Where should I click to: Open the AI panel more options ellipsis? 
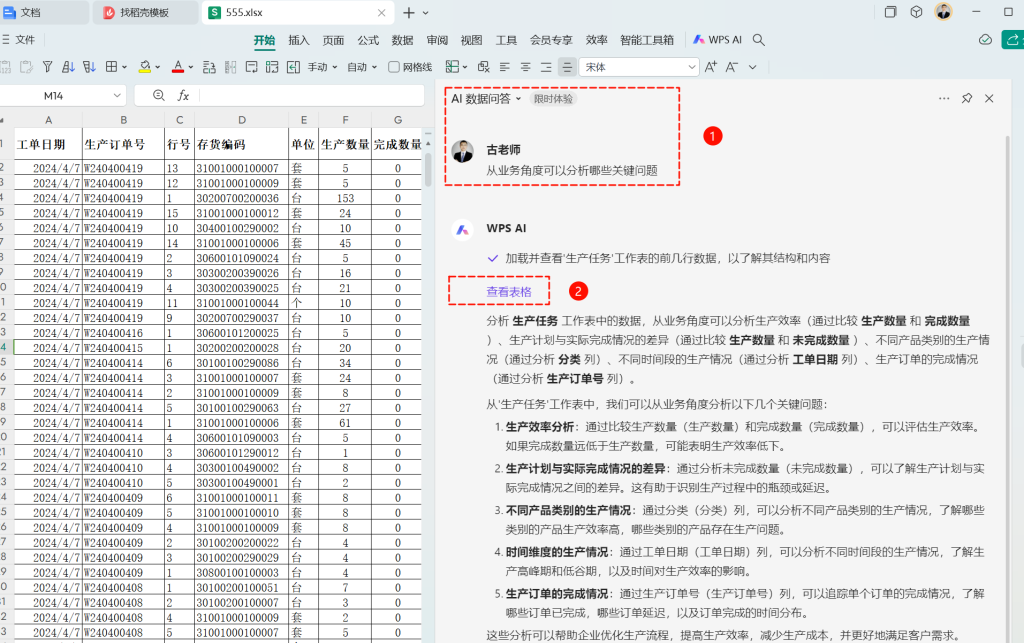tap(944, 99)
